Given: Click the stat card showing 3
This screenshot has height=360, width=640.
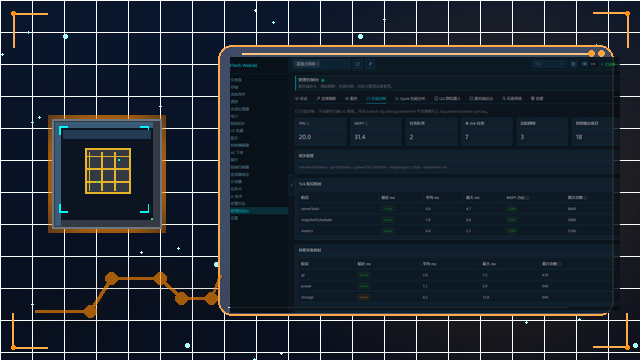Looking at the screenshot, I should 542,132.
